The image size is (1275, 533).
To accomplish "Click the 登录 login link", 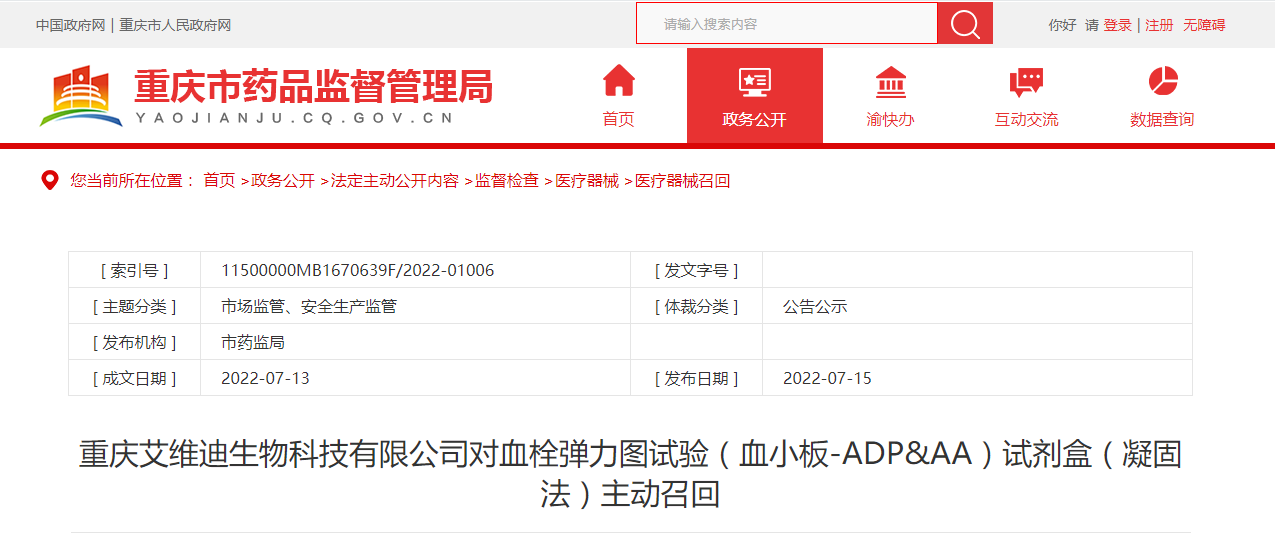I will tap(1117, 25).
